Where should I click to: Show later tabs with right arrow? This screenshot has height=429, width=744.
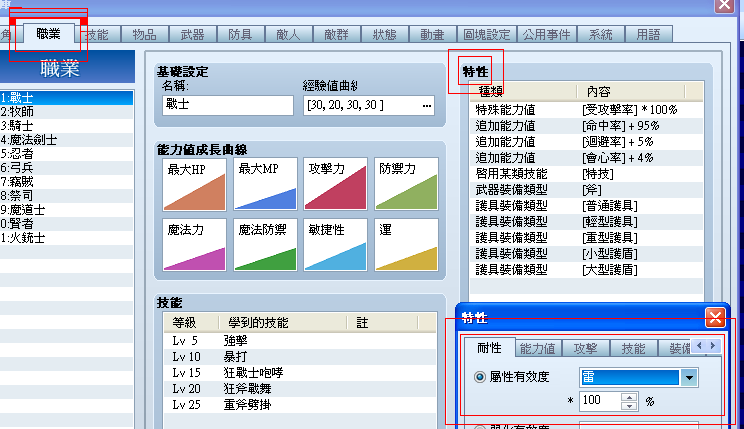click(713, 346)
